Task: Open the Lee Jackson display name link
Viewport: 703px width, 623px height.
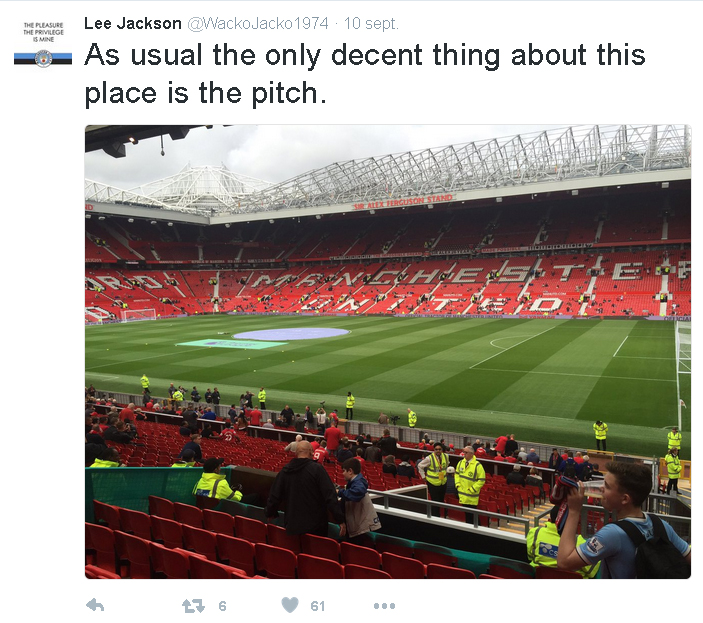Action: pos(133,23)
